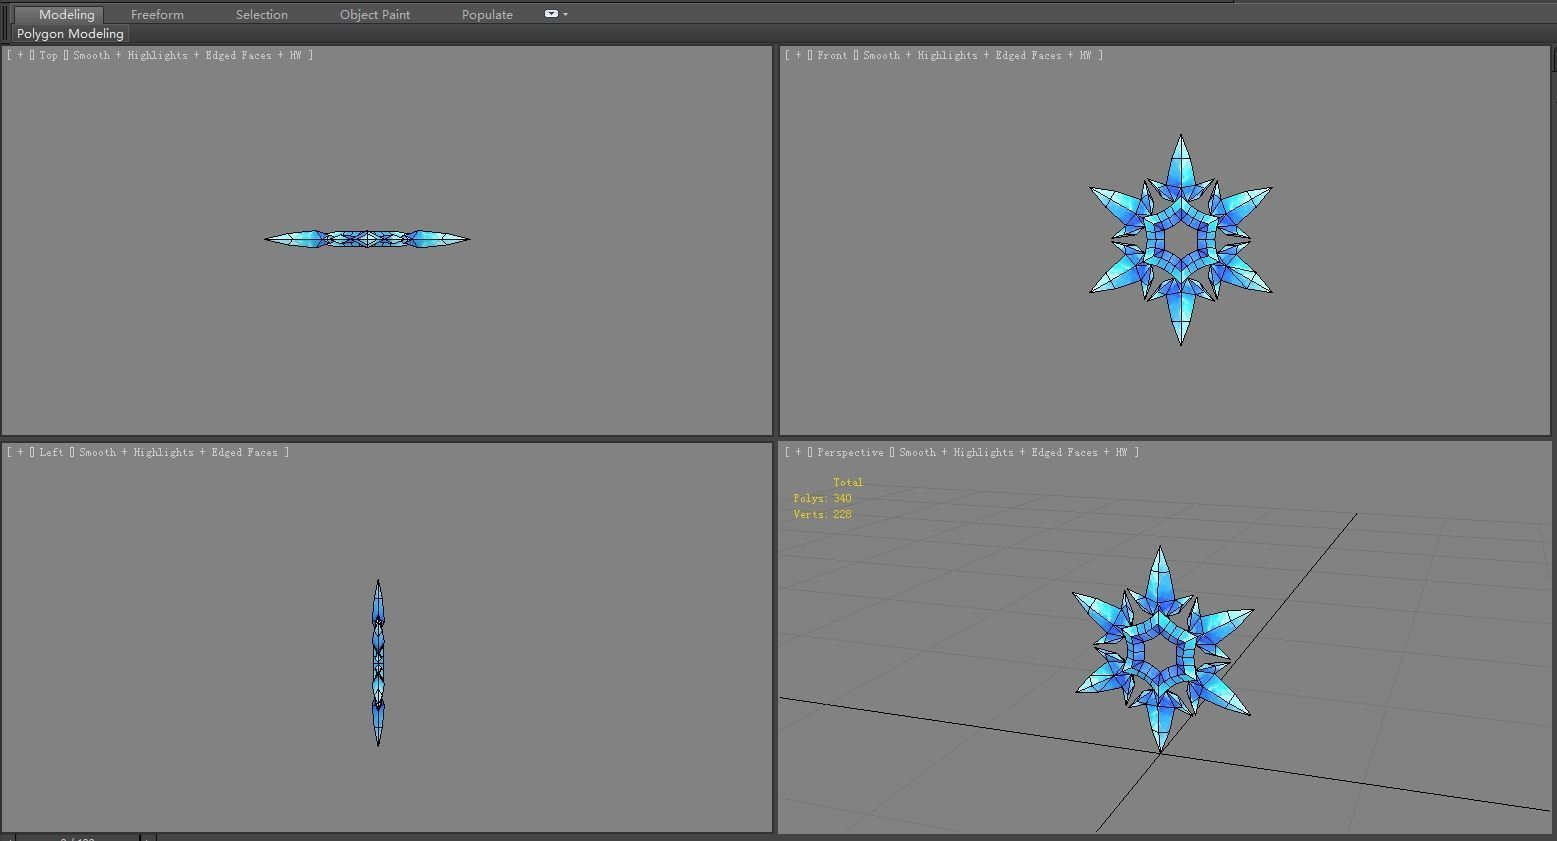Viewport: 1557px width, 841px height.
Task: Open the ribbon display options dropdown
Action: [556, 14]
